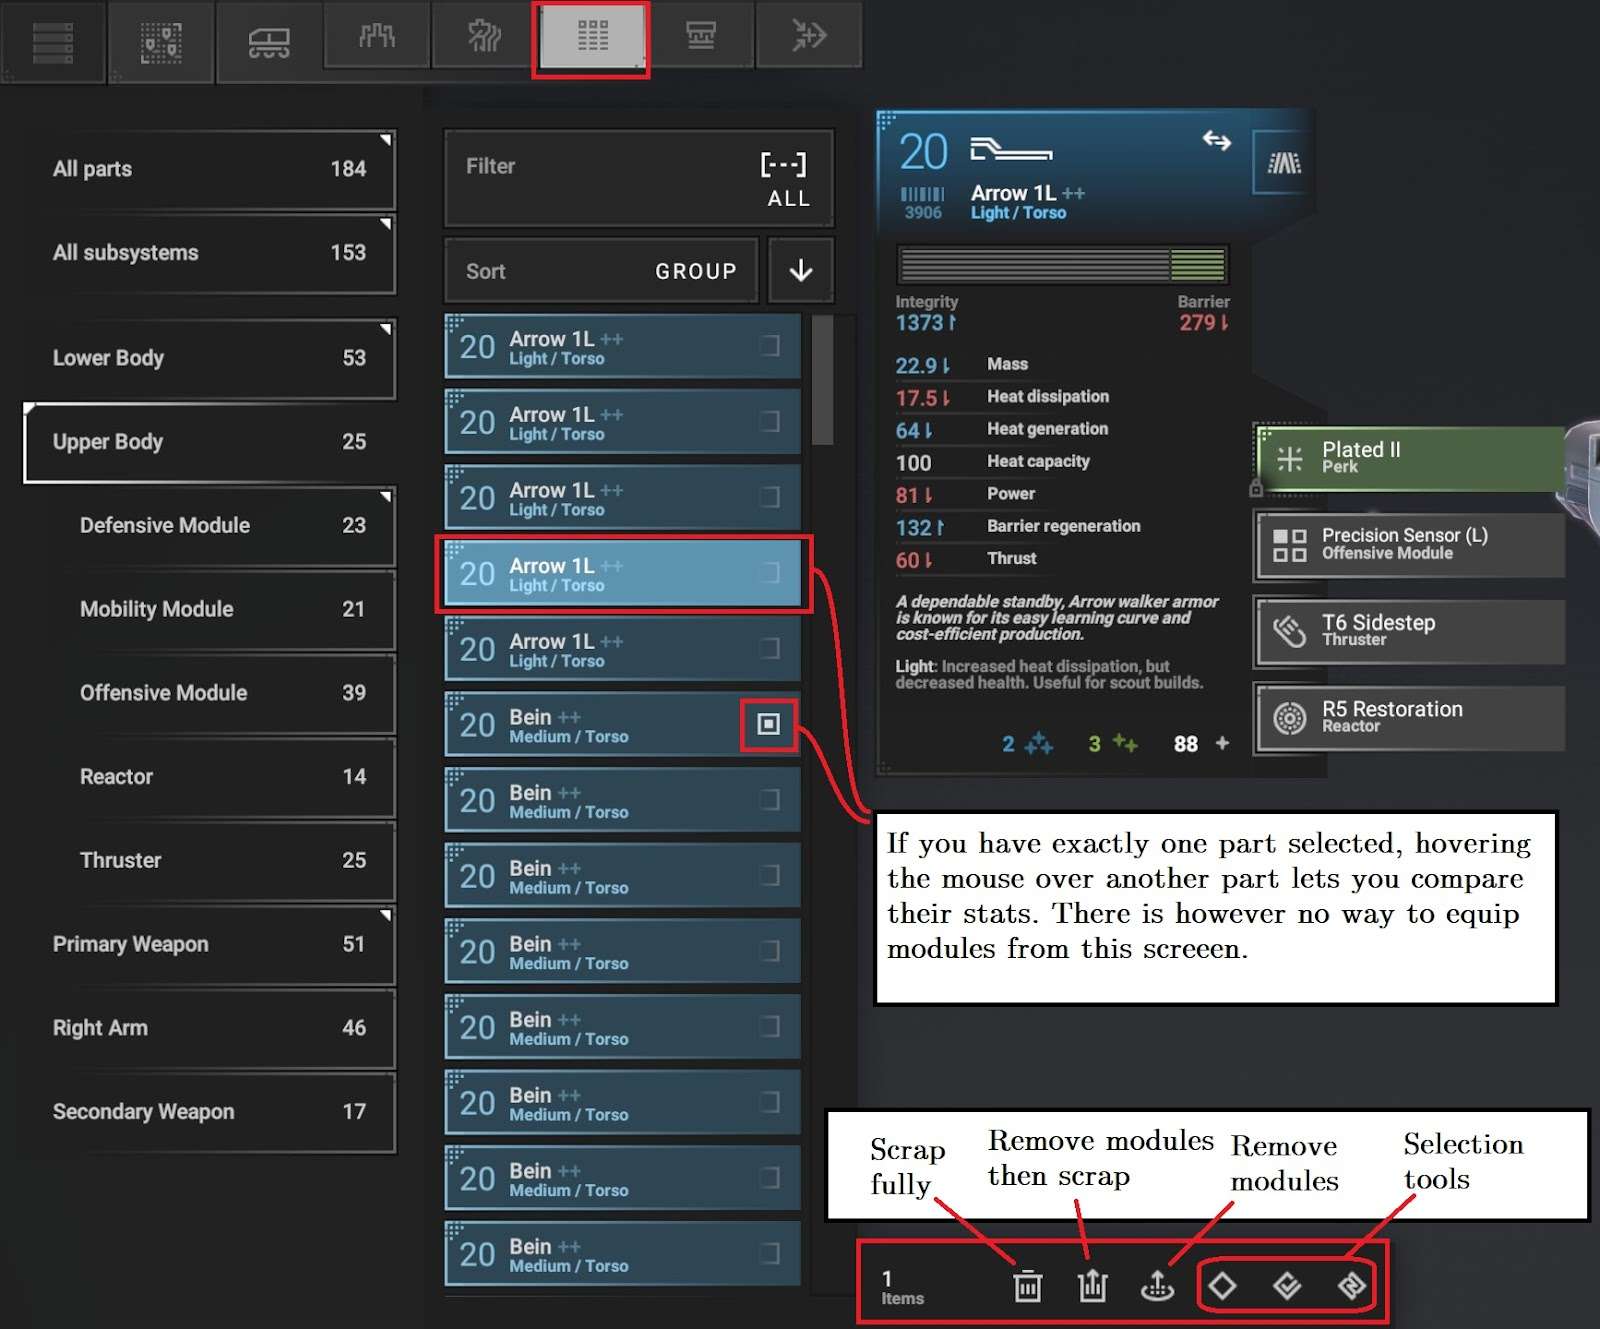Click the striped icon beside Arrow 1L header
Screen dimensions: 1600x1329
tap(1284, 163)
